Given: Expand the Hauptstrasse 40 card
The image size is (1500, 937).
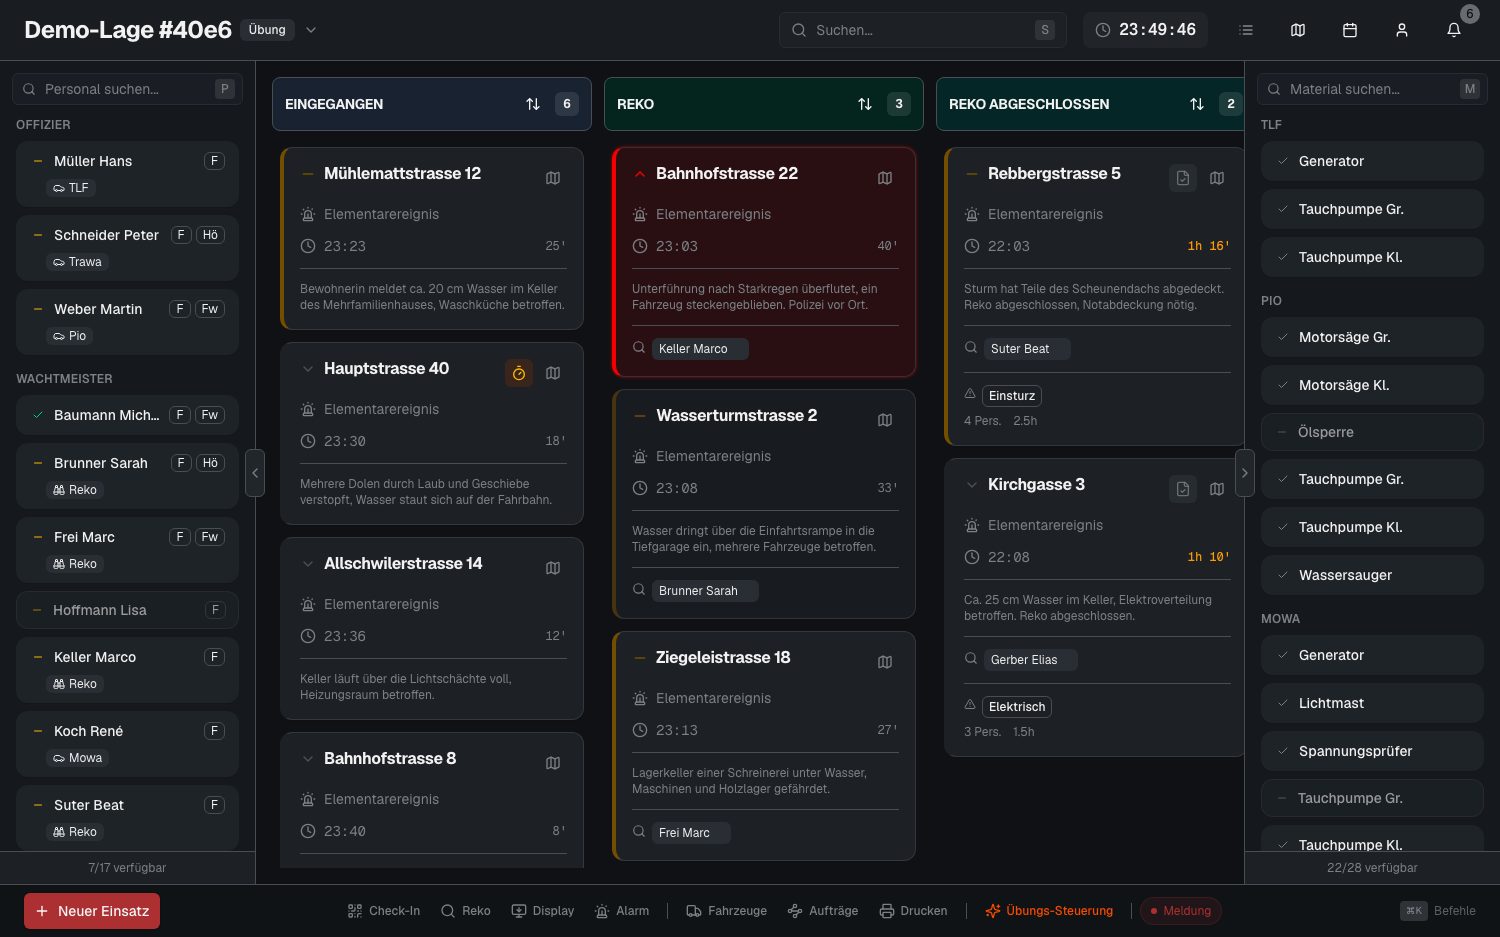Looking at the screenshot, I should pyautogui.click(x=308, y=369).
